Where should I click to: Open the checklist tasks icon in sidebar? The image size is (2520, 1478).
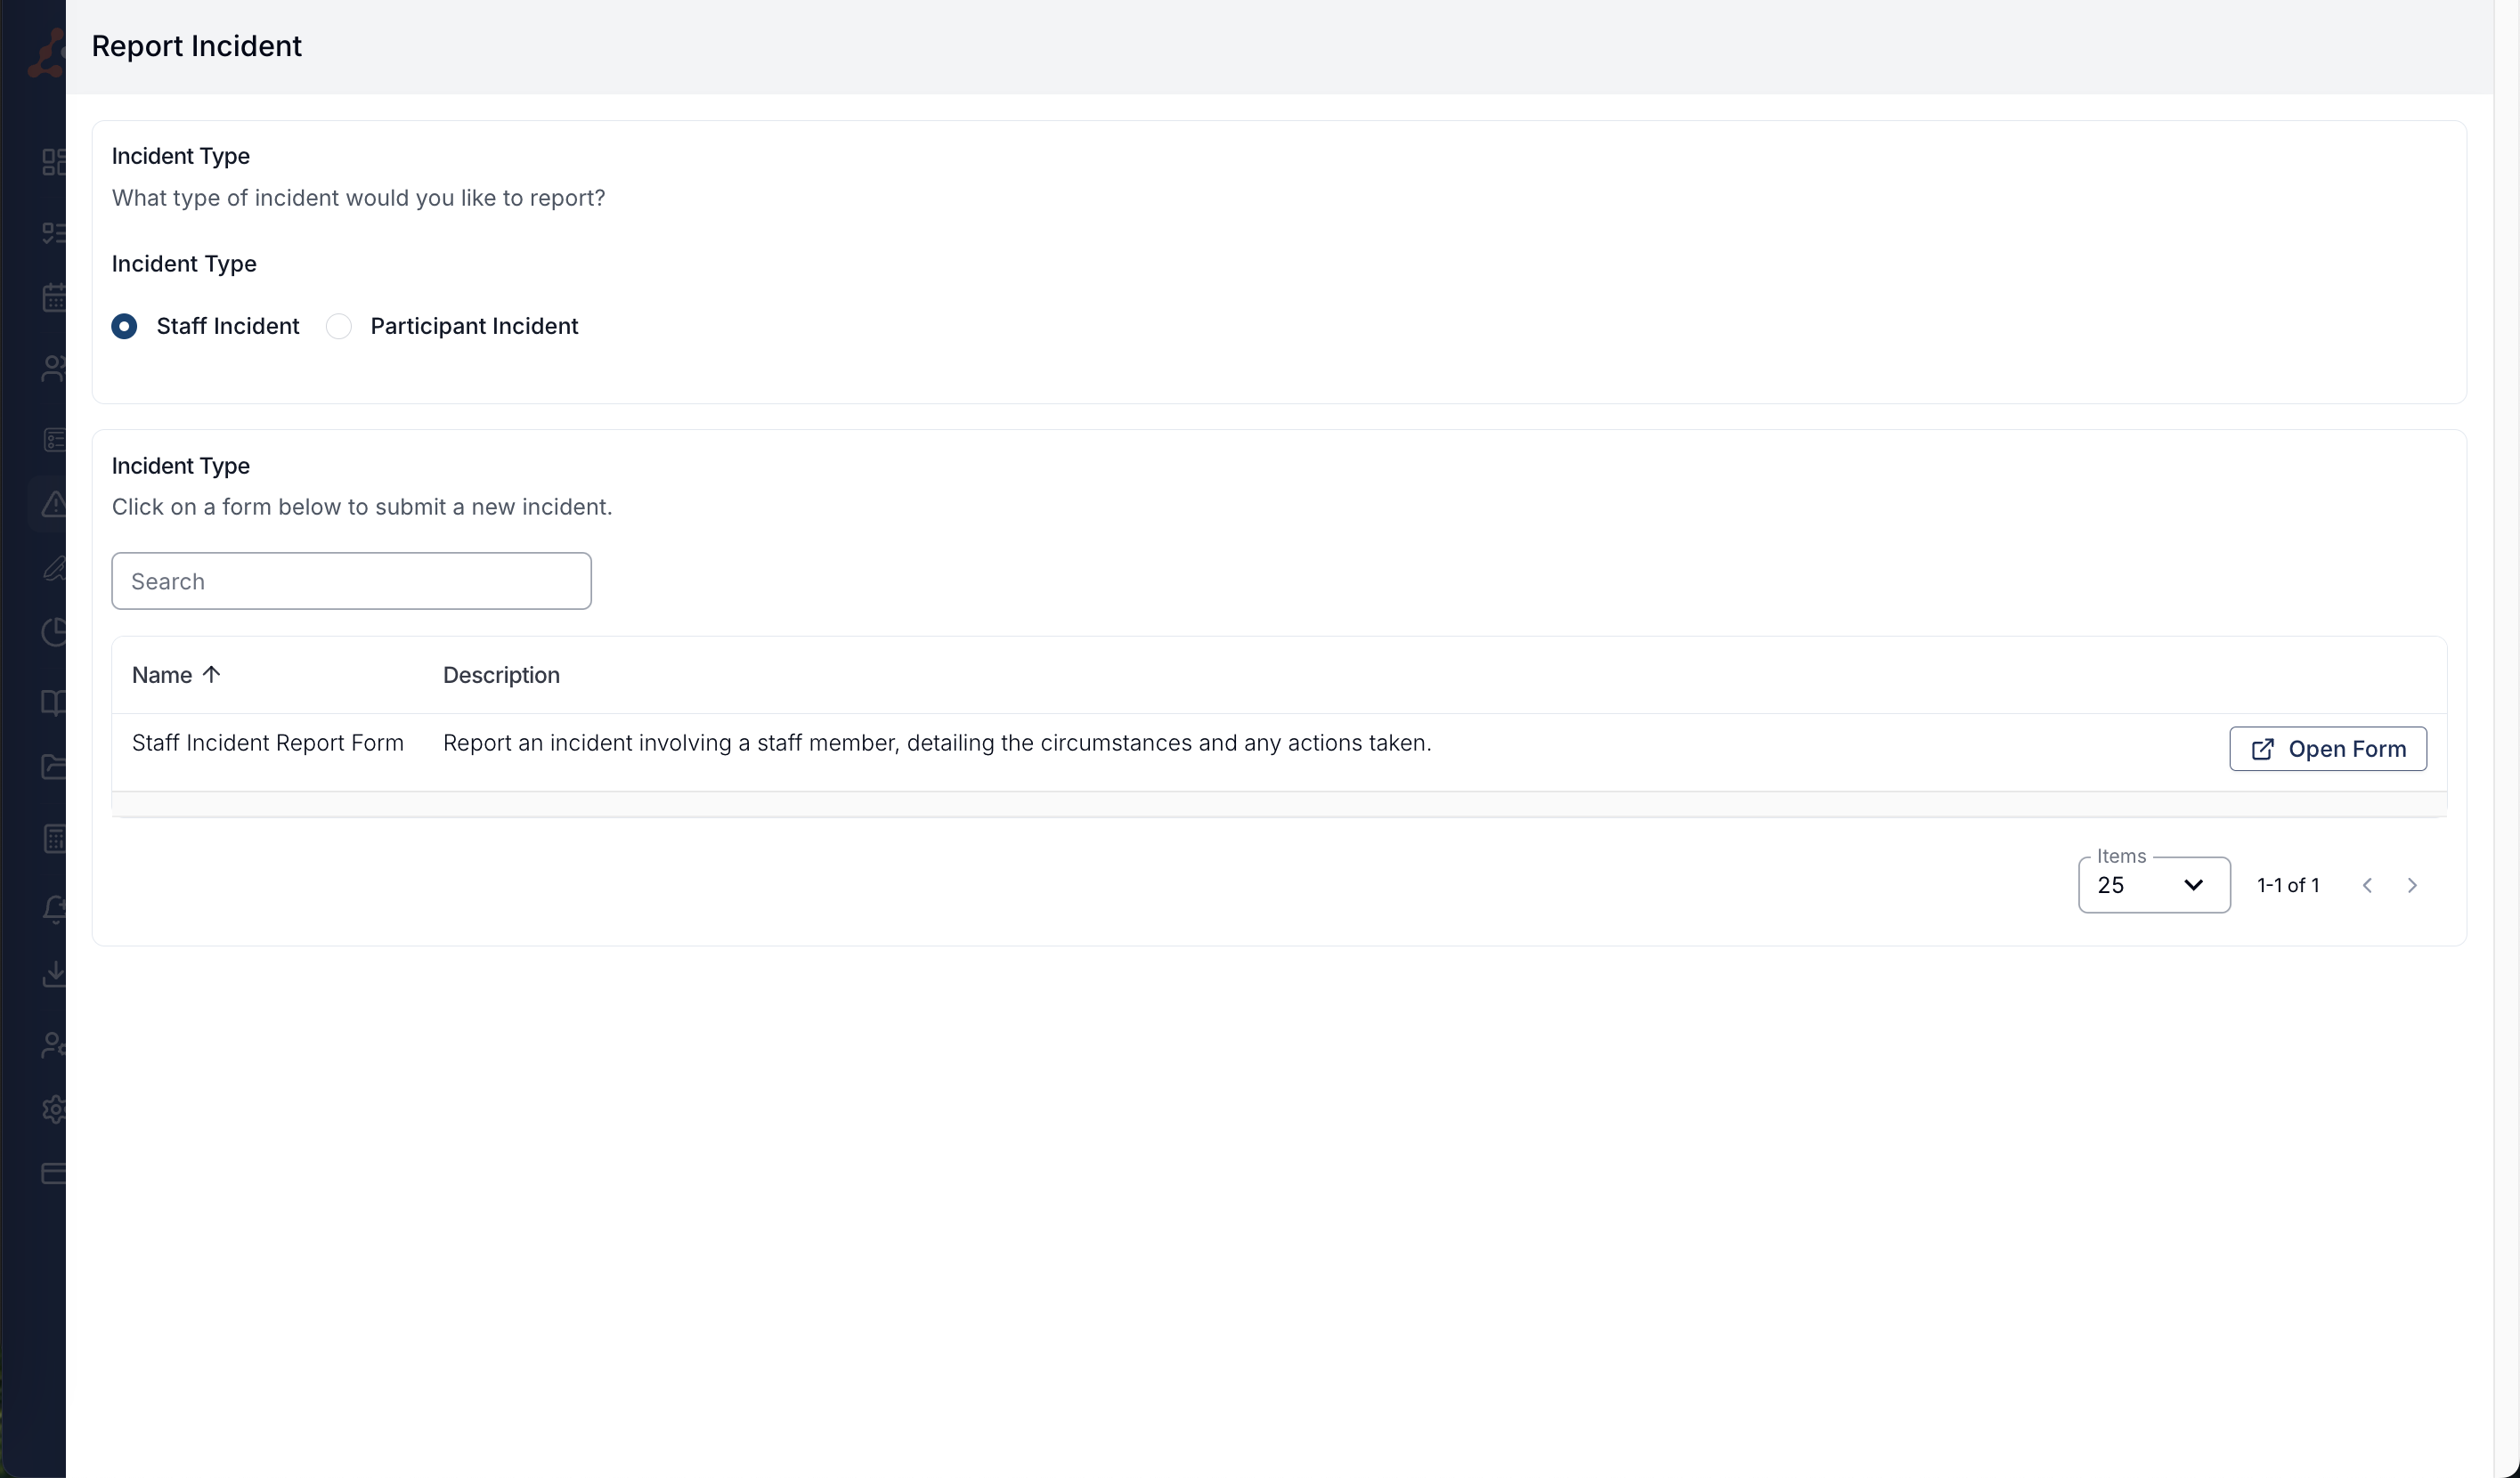(x=54, y=233)
